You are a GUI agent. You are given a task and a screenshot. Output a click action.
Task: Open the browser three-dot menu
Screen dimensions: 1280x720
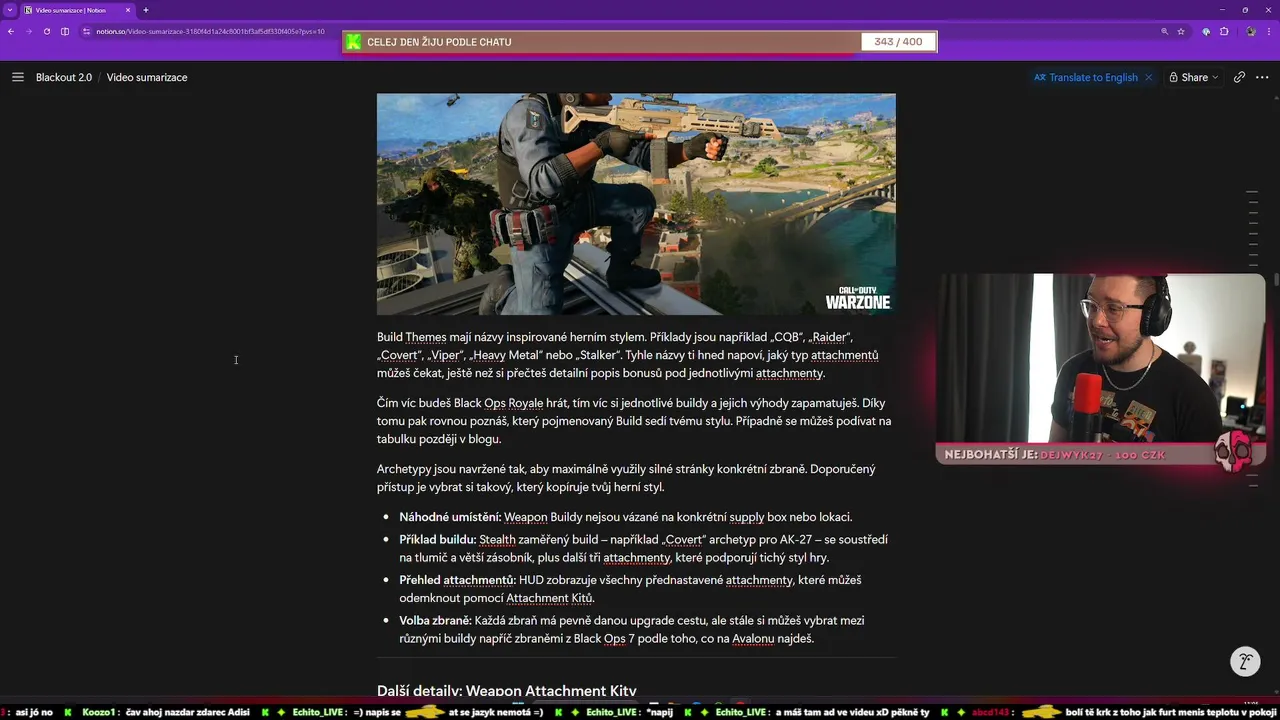(1269, 31)
